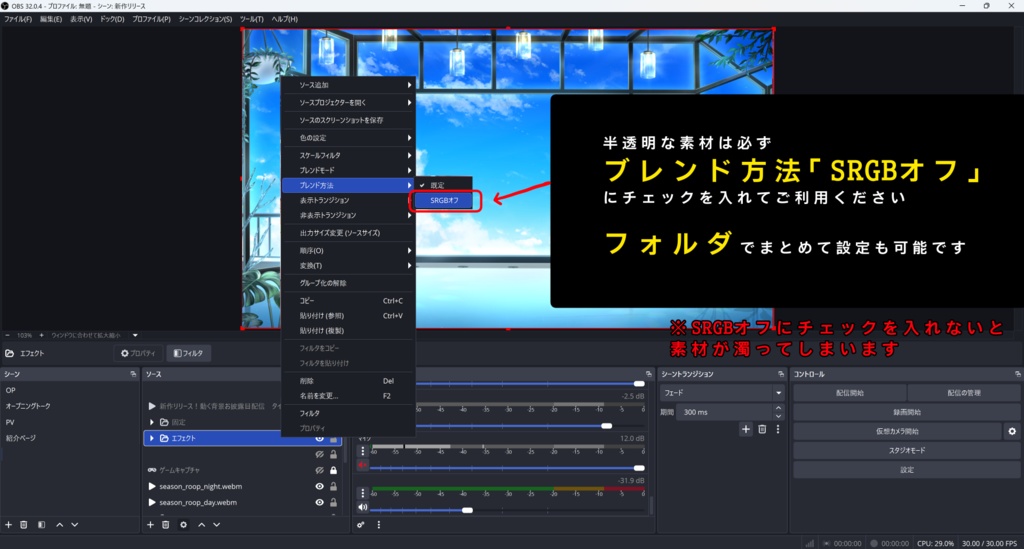
Task: Open preview scaling dropdown arrow
Action: click(135, 335)
